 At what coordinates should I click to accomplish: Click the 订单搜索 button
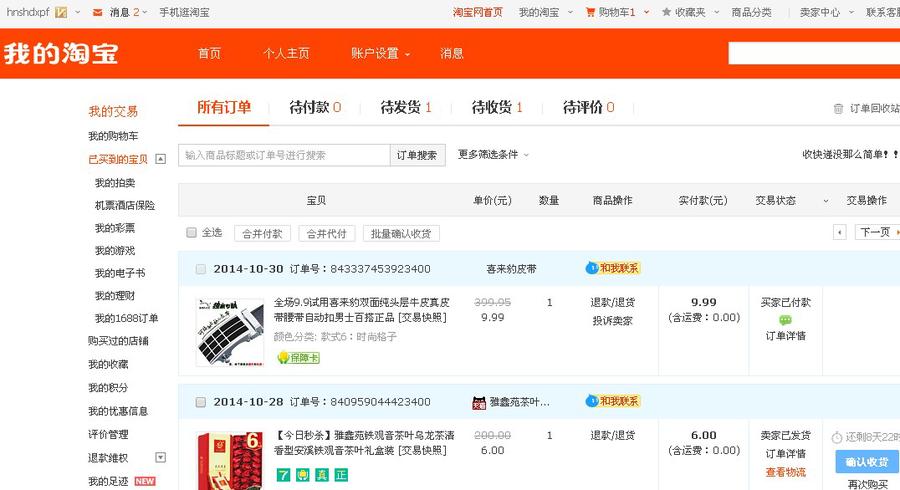pos(417,155)
